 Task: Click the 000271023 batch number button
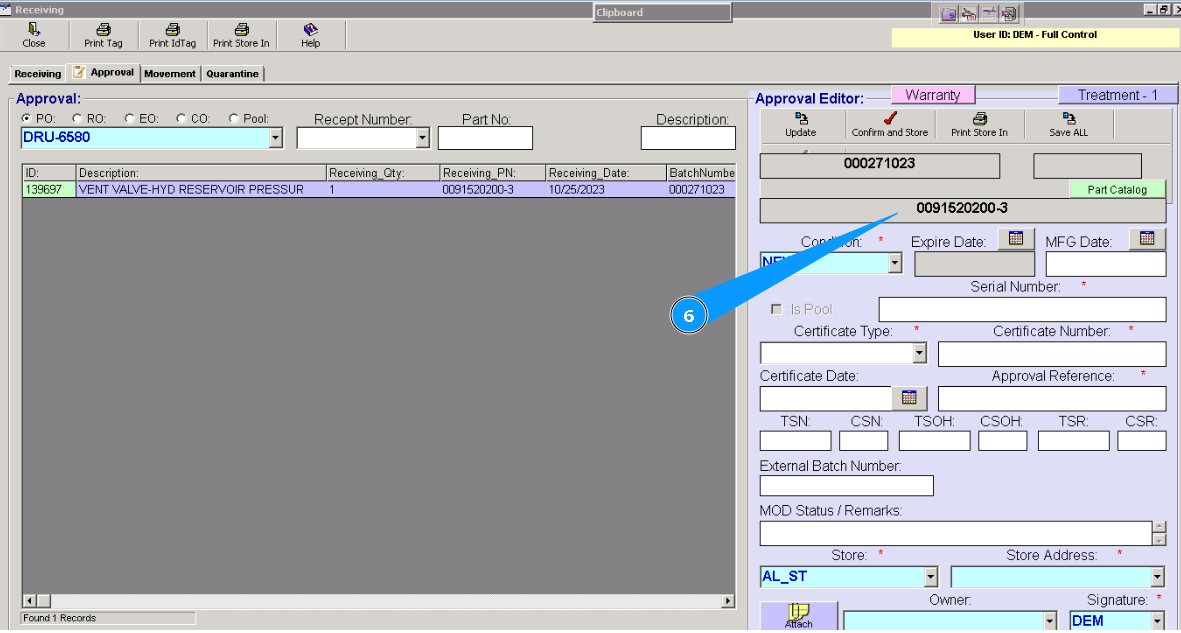(880, 166)
